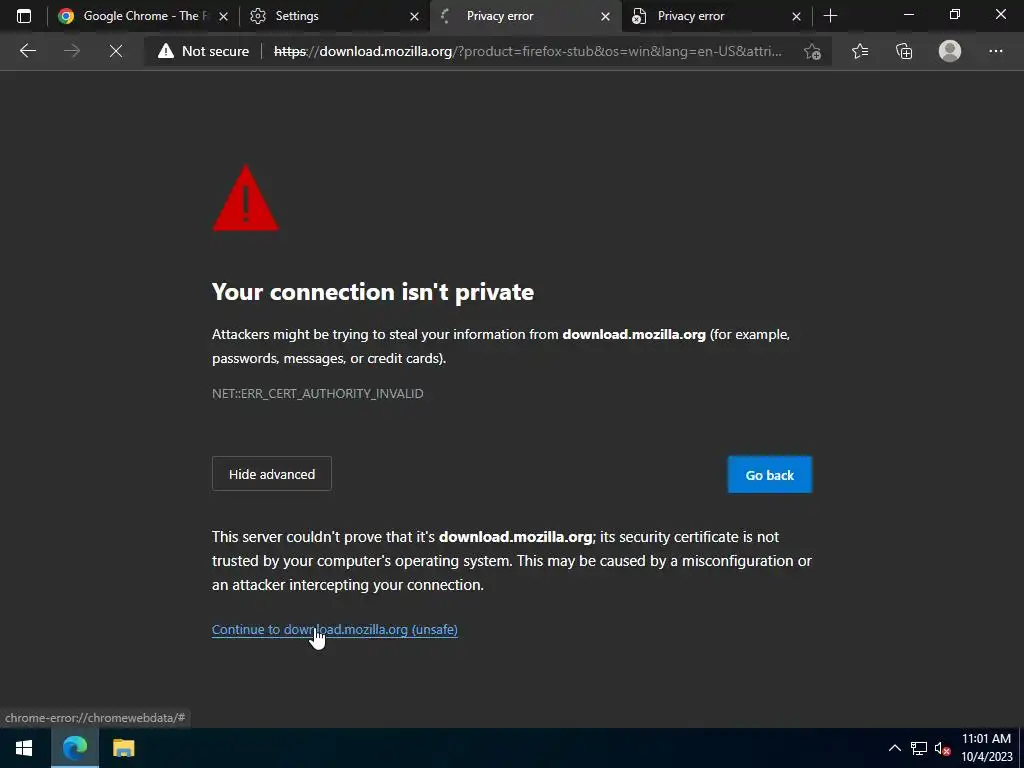
Task: Close the active loading Privacy error tab
Action: (605, 16)
